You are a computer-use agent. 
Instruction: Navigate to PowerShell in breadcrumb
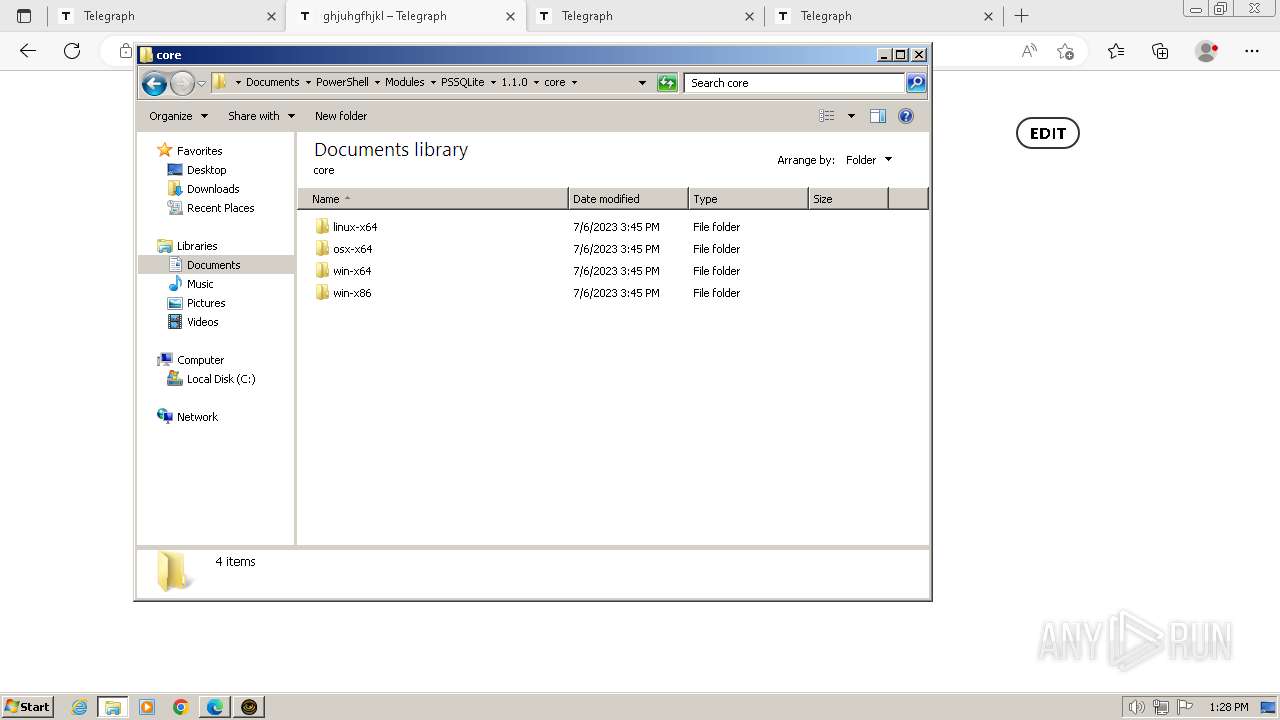coord(342,83)
